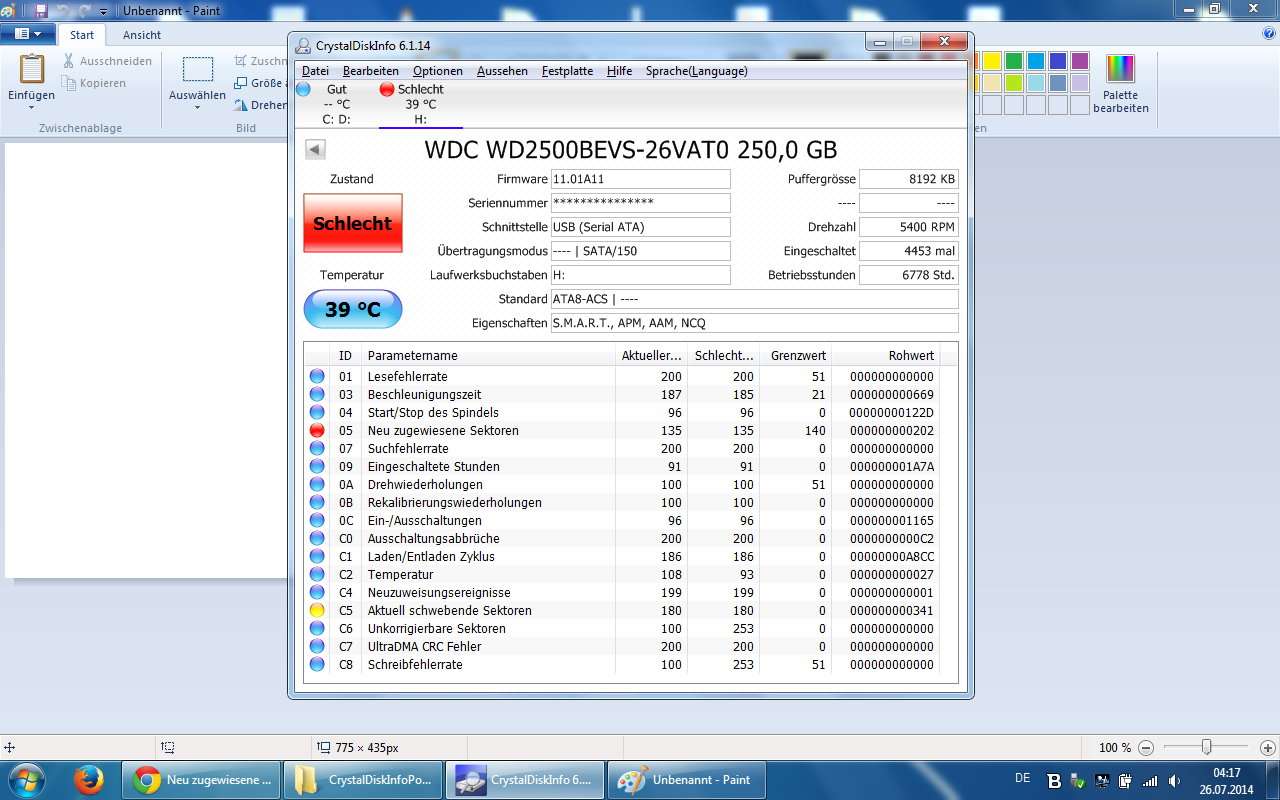Image resolution: width=1280 pixels, height=800 pixels.
Task: Open the Hilfe menu
Action: 619,71
